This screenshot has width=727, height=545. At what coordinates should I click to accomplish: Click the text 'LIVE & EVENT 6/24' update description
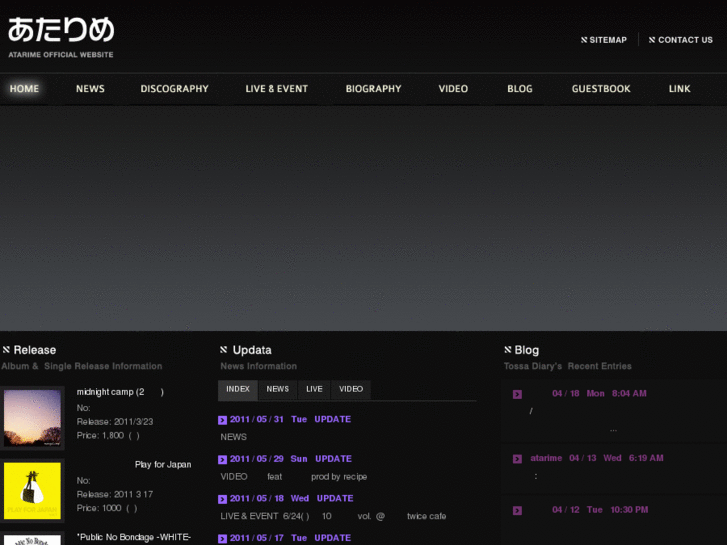(x=333, y=516)
